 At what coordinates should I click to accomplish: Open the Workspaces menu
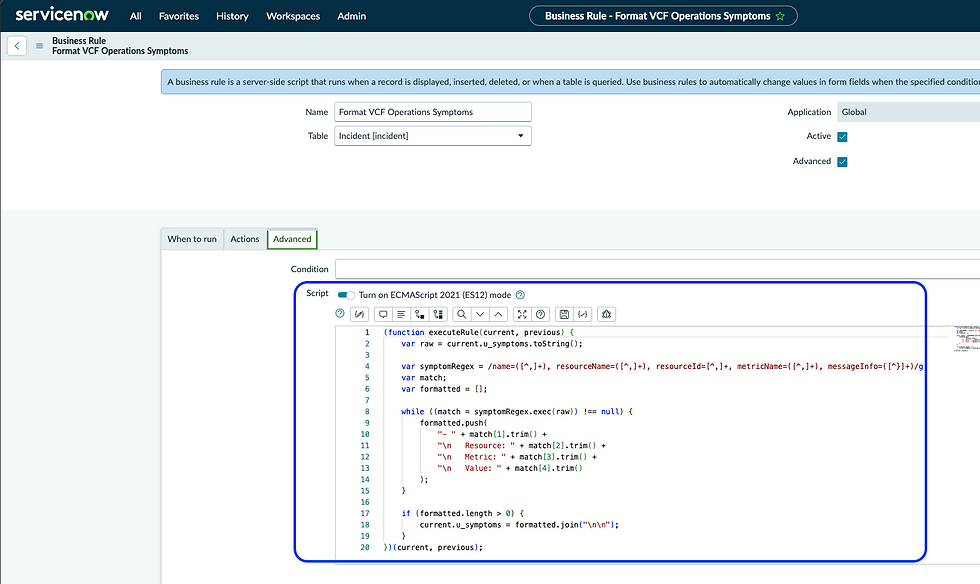click(293, 16)
